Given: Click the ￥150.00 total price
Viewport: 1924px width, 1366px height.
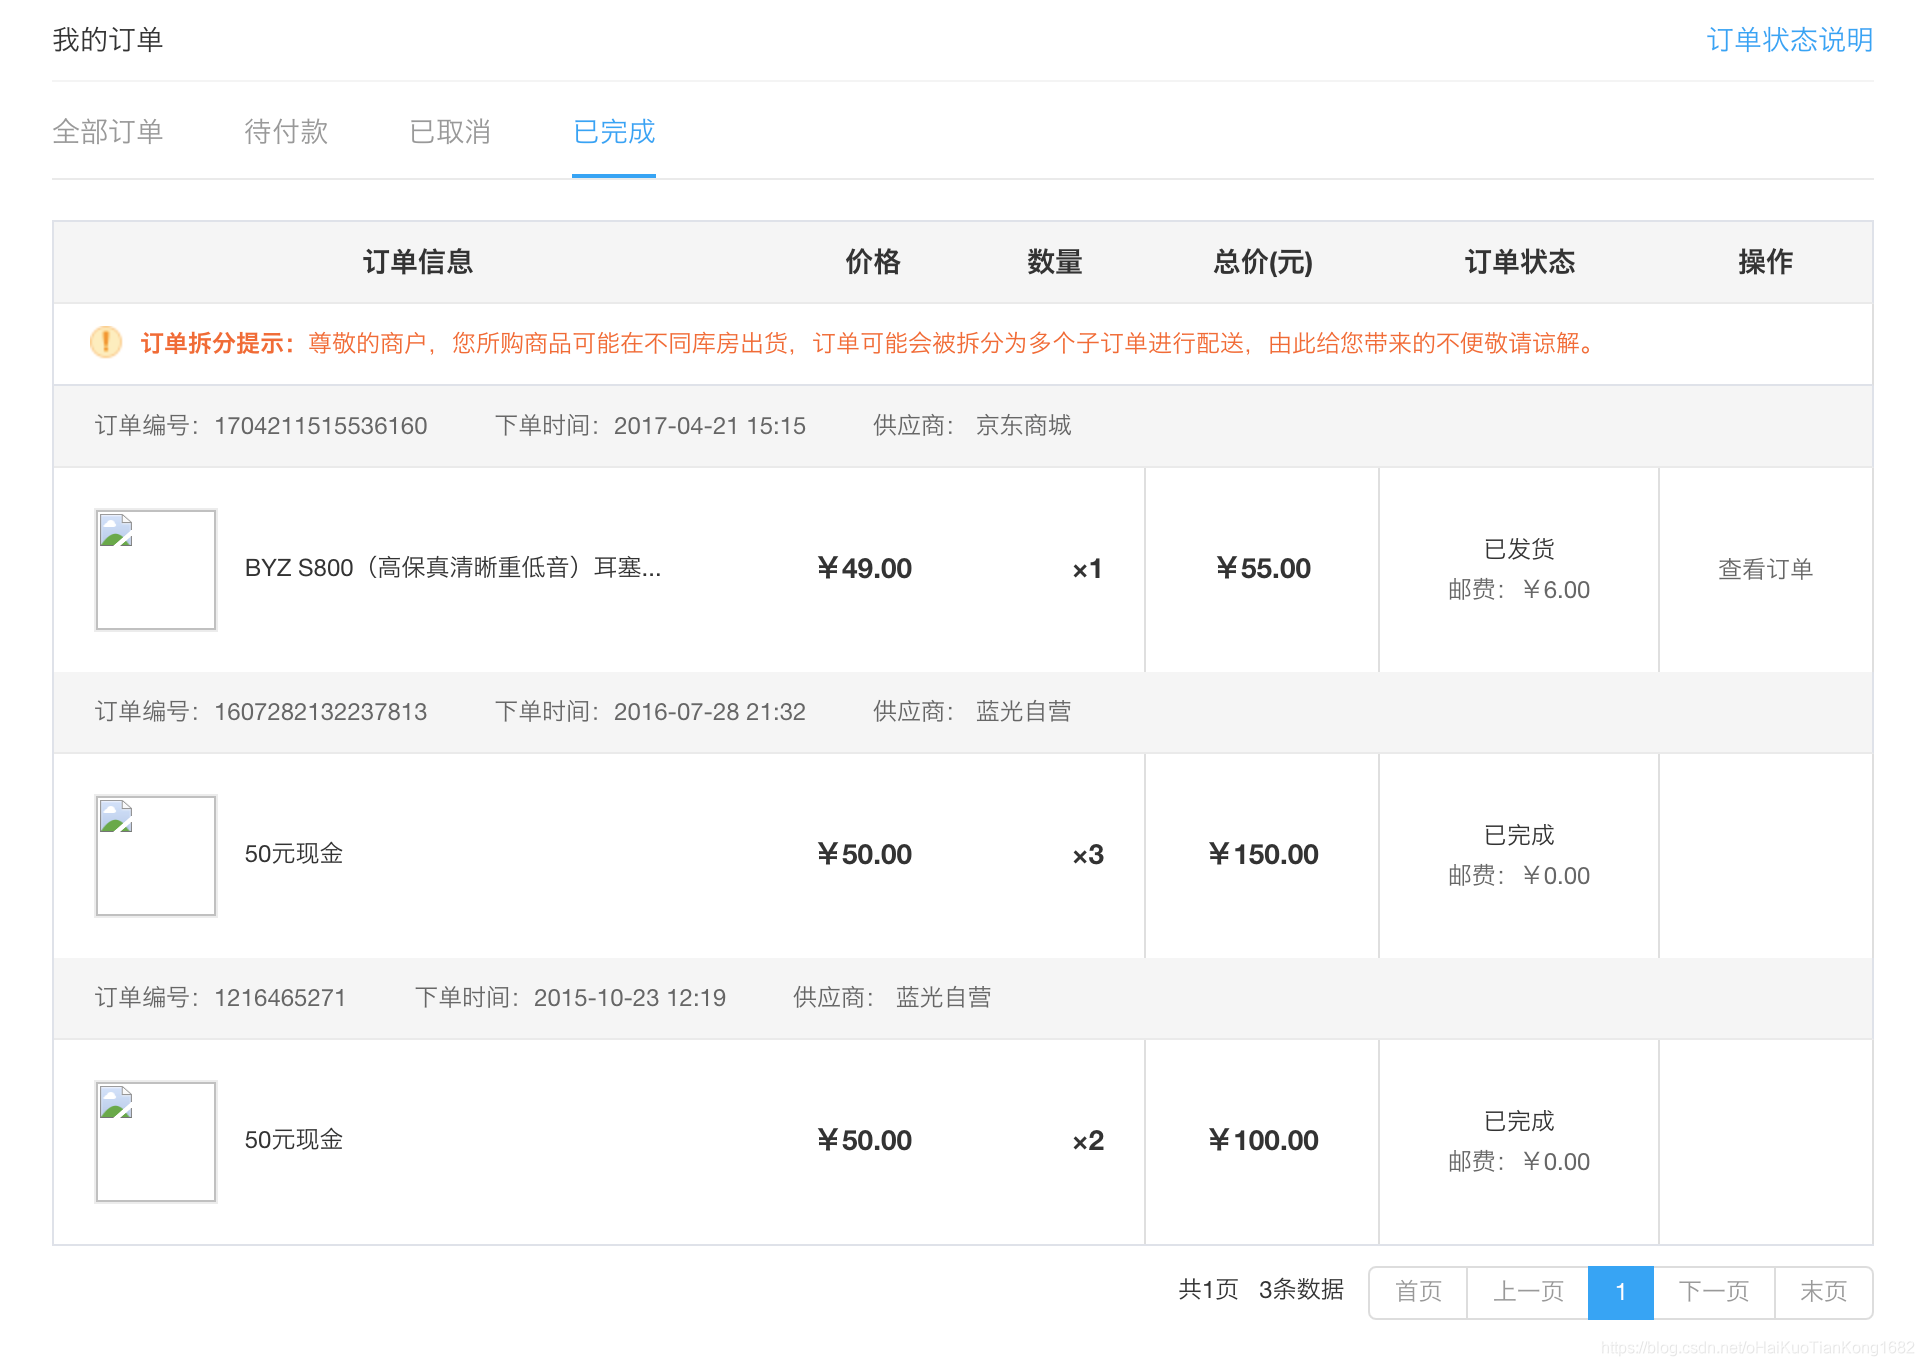Looking at the screenshot, I should click(1263, 855).
